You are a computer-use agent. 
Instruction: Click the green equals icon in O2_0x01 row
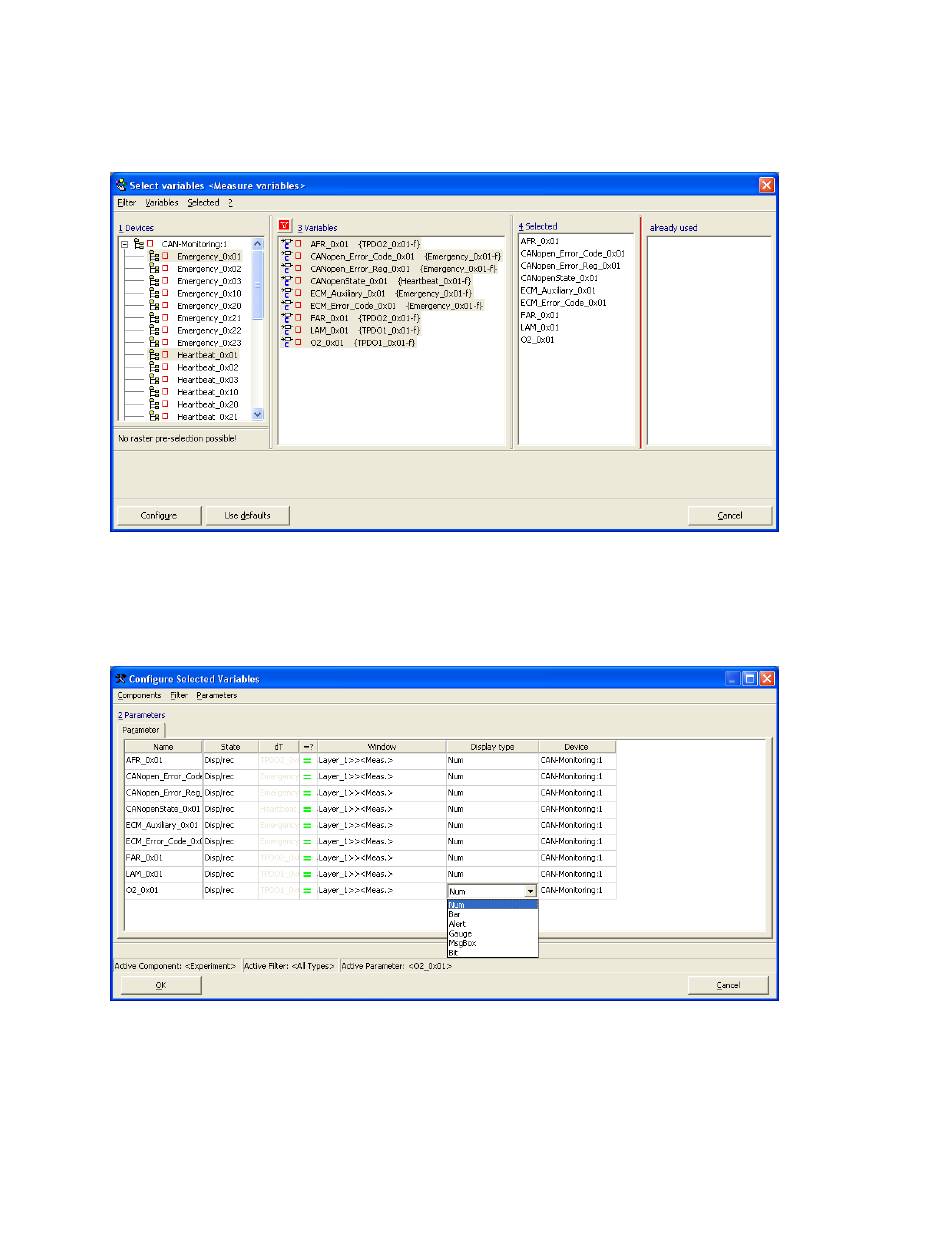tap(308, 890)
